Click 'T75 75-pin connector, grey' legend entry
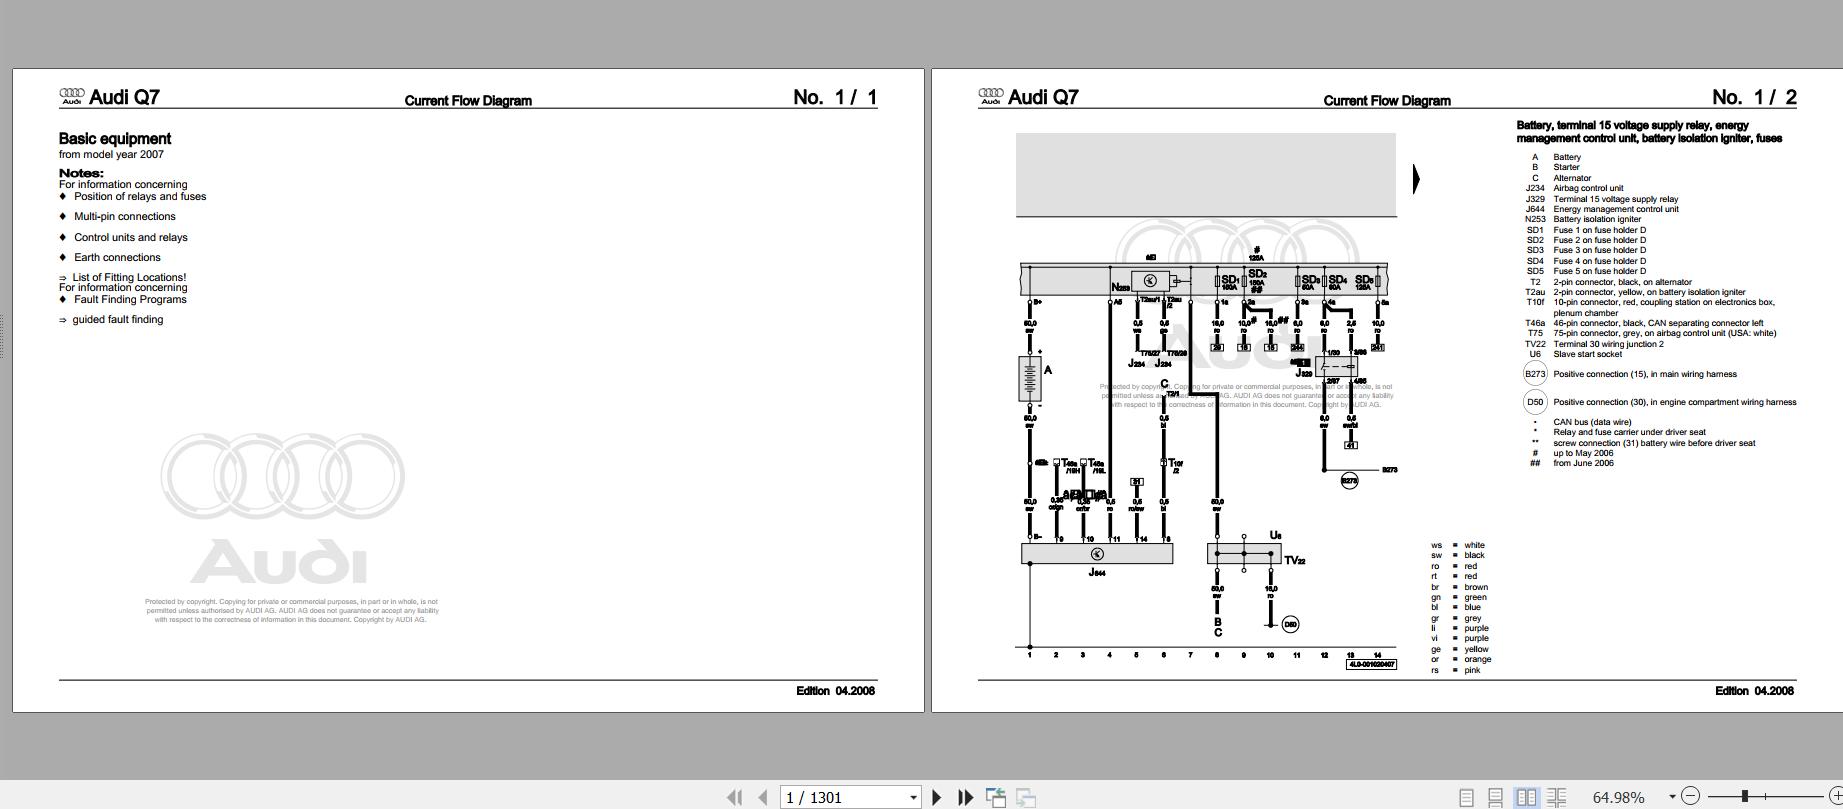The height and width of the screenshot is (809, 1843). click(x=1651, y=333)
